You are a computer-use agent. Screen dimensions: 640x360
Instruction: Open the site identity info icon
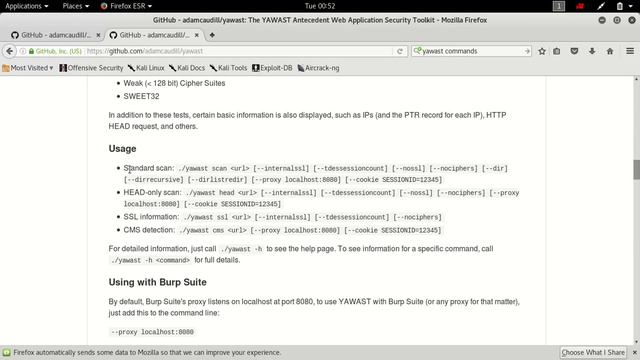coord(23,51)
